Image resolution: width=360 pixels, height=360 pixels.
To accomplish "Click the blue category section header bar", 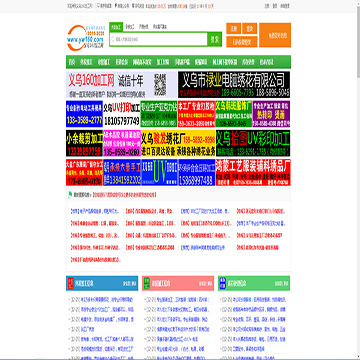I will point(102,283).
